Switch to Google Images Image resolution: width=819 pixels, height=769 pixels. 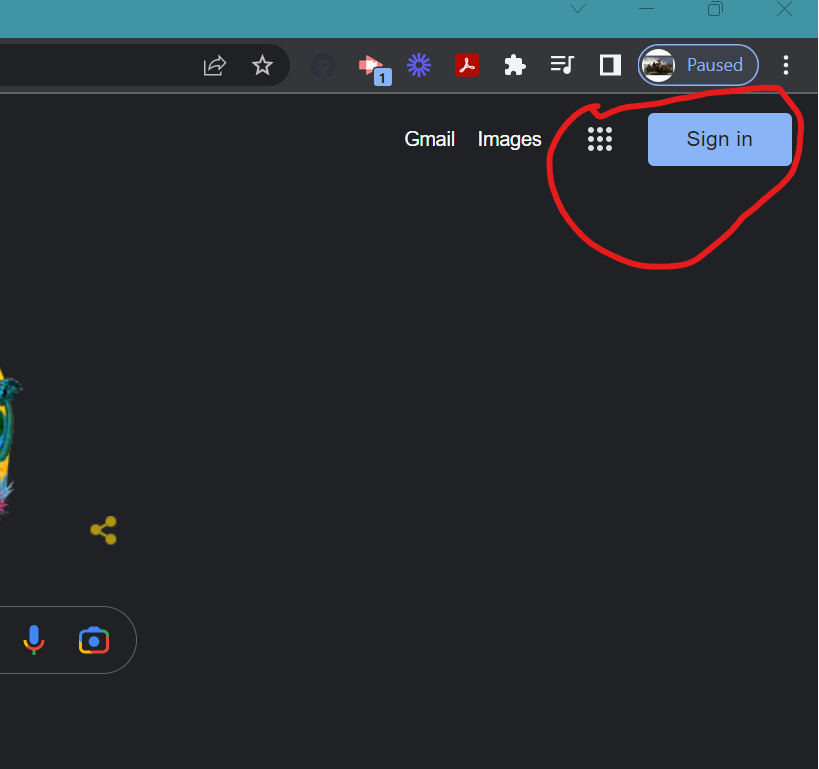(x=509, y=139)
